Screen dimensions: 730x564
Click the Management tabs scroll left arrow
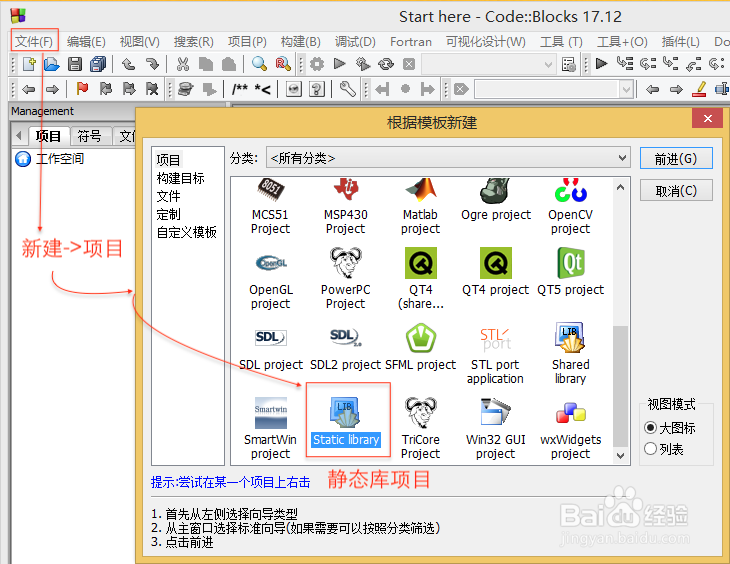[x=19, y=136]
